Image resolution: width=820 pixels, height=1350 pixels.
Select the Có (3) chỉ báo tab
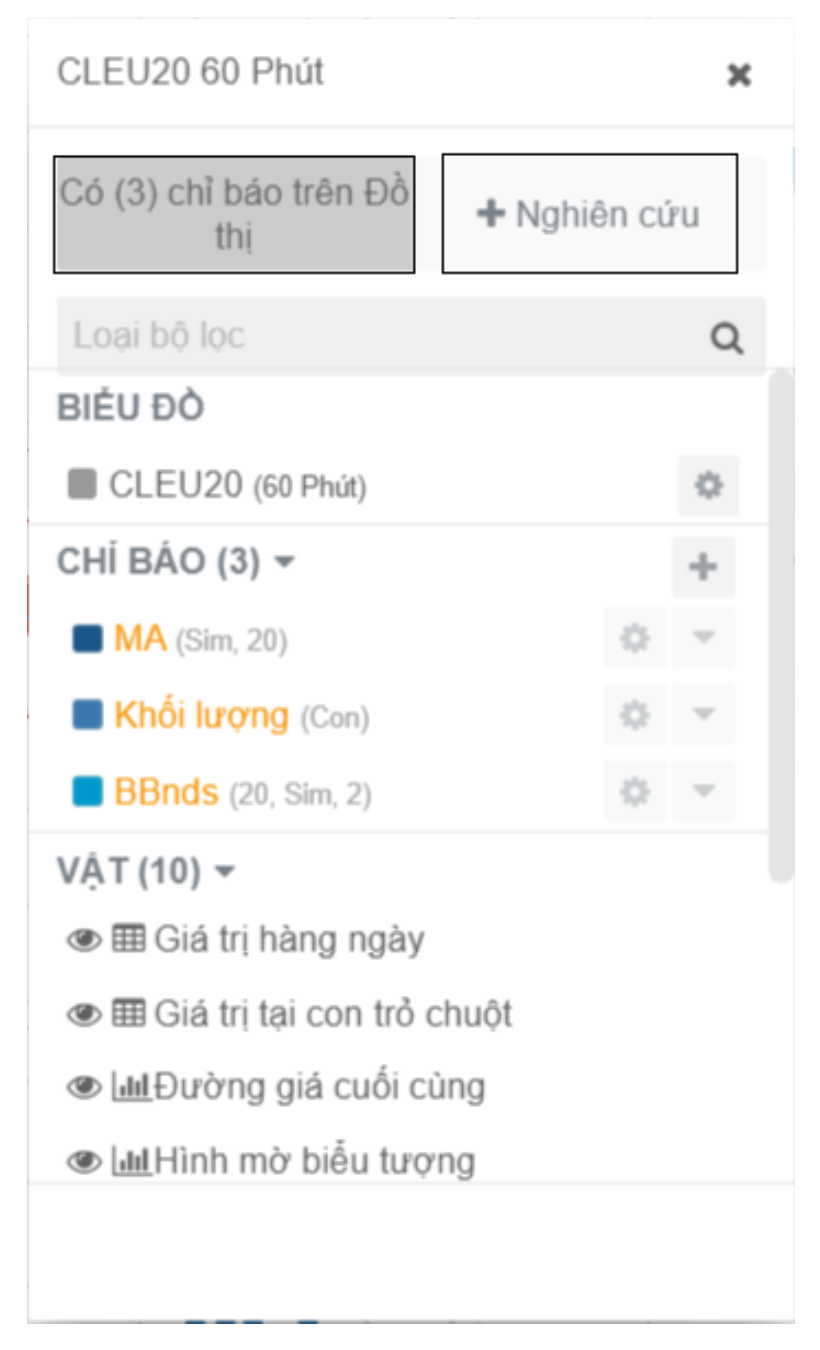pos(234,214)
